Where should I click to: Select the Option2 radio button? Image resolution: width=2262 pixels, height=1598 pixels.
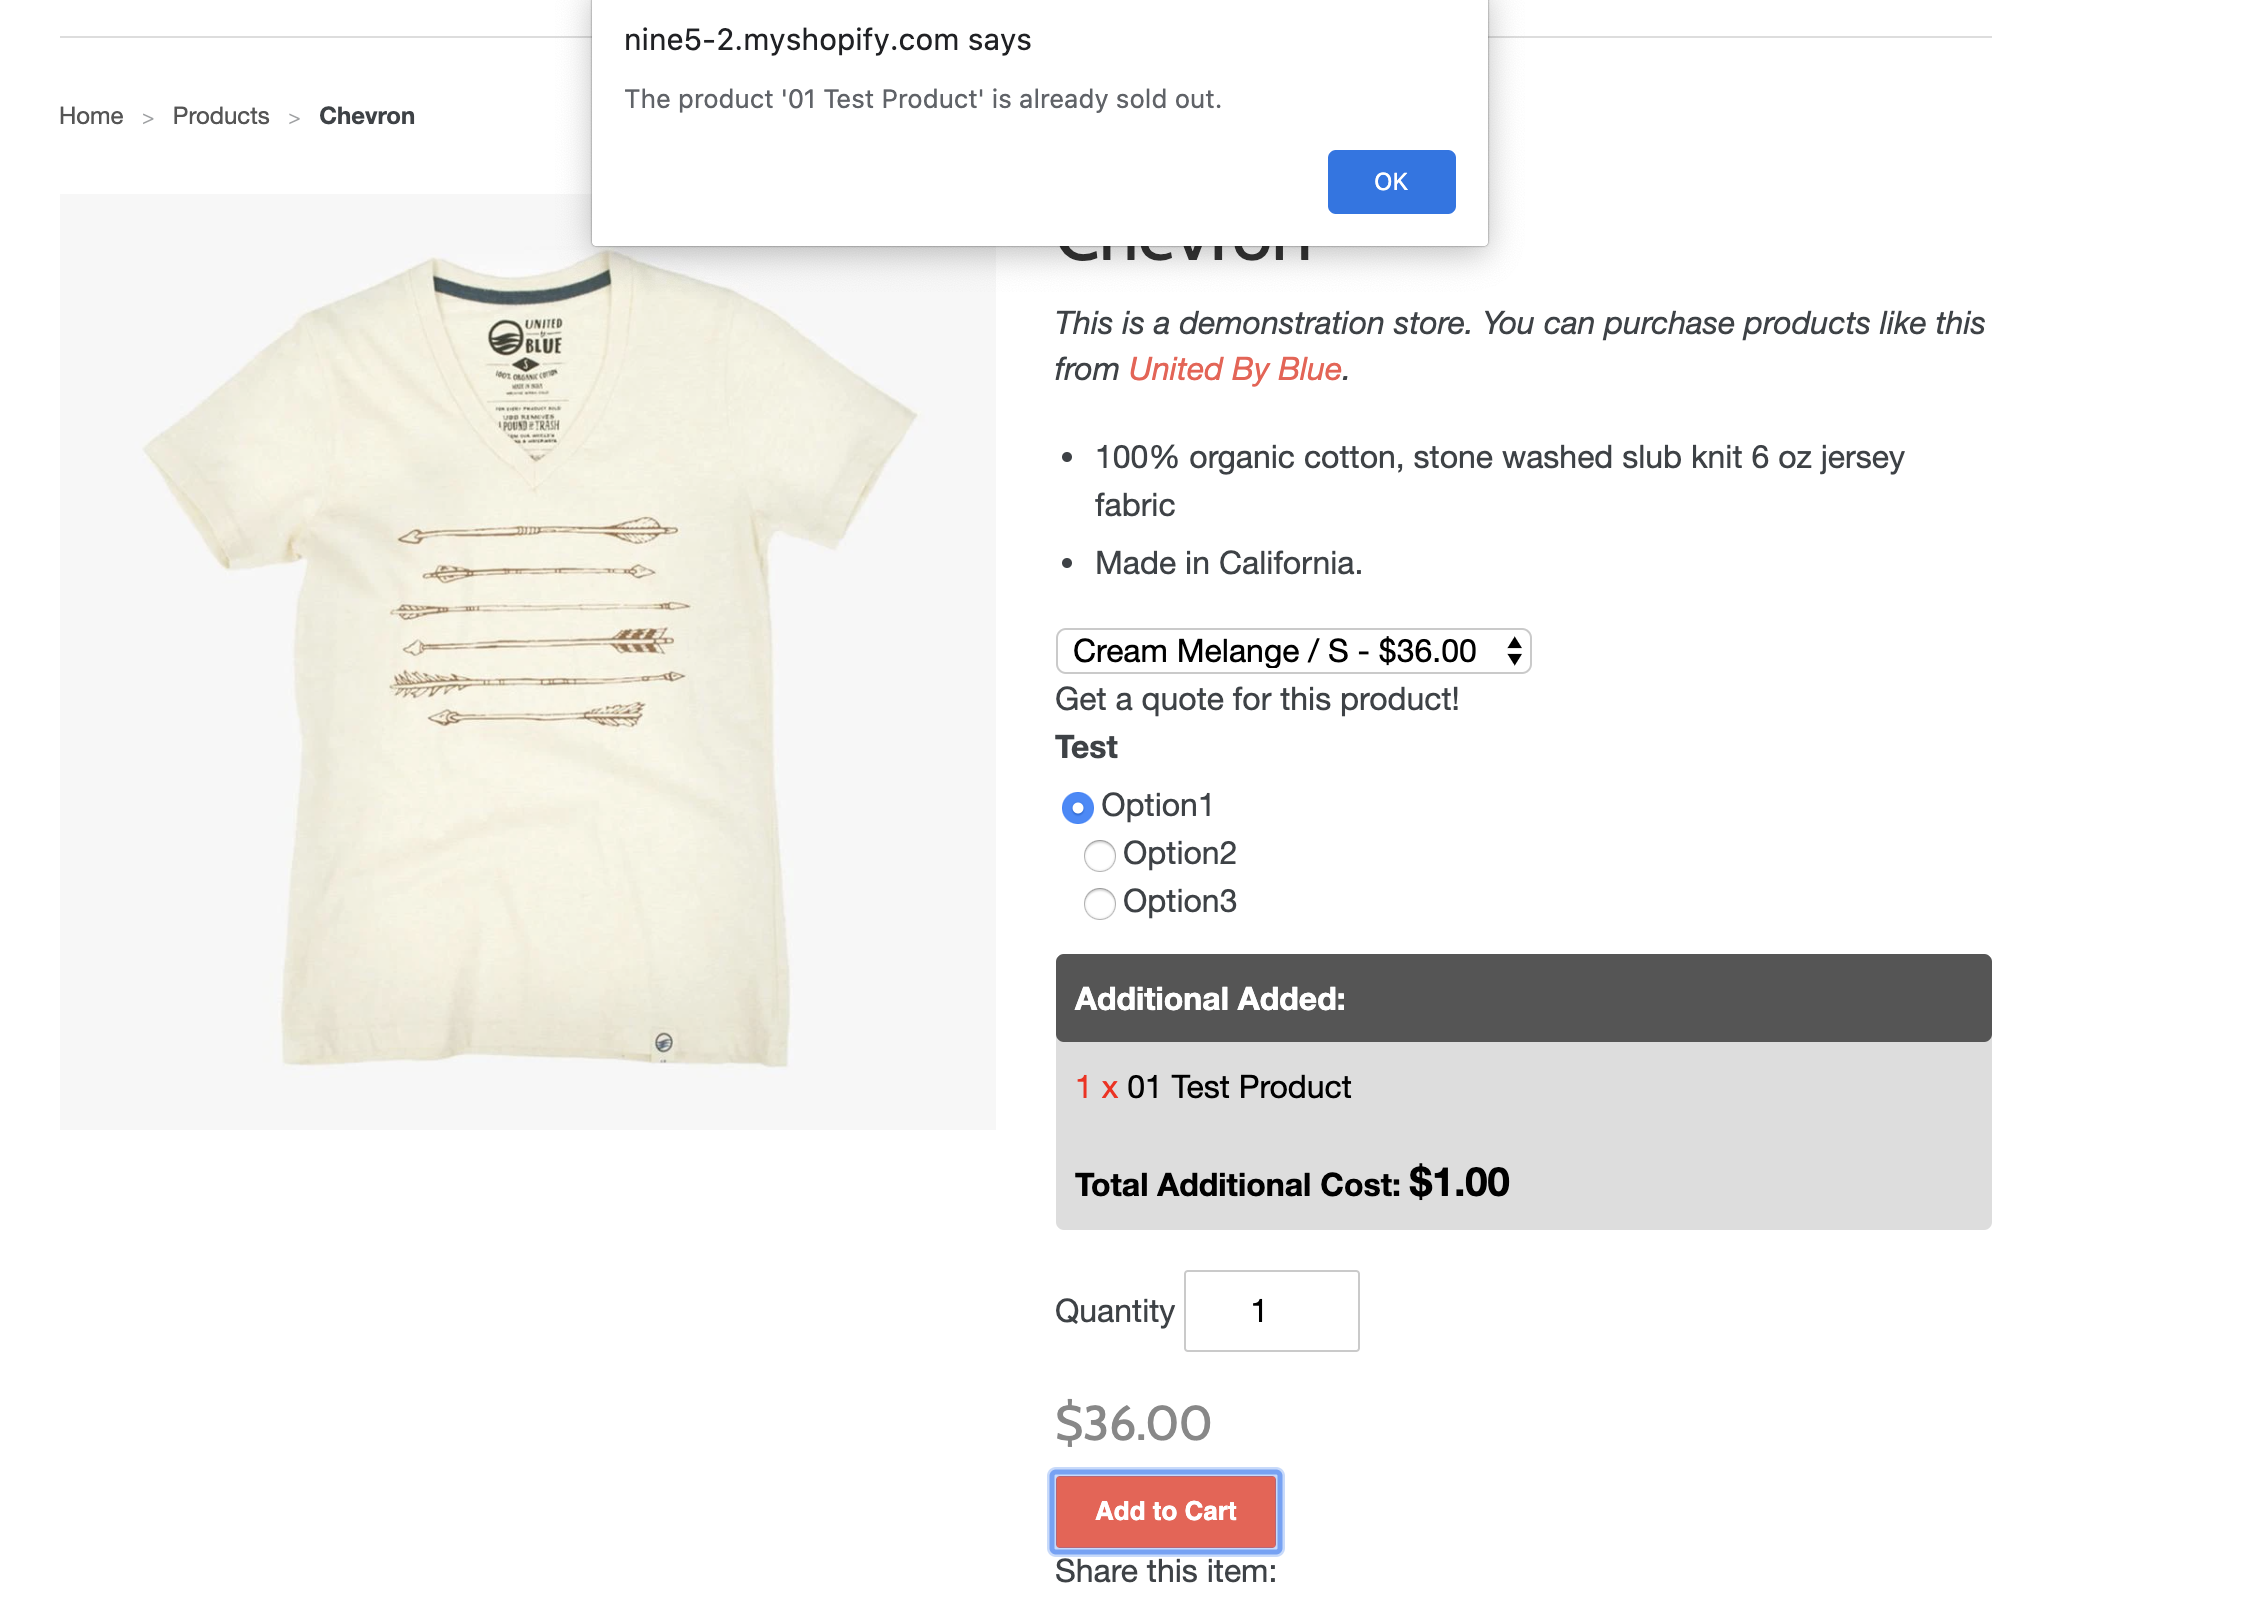click(x=1099, y=855)
